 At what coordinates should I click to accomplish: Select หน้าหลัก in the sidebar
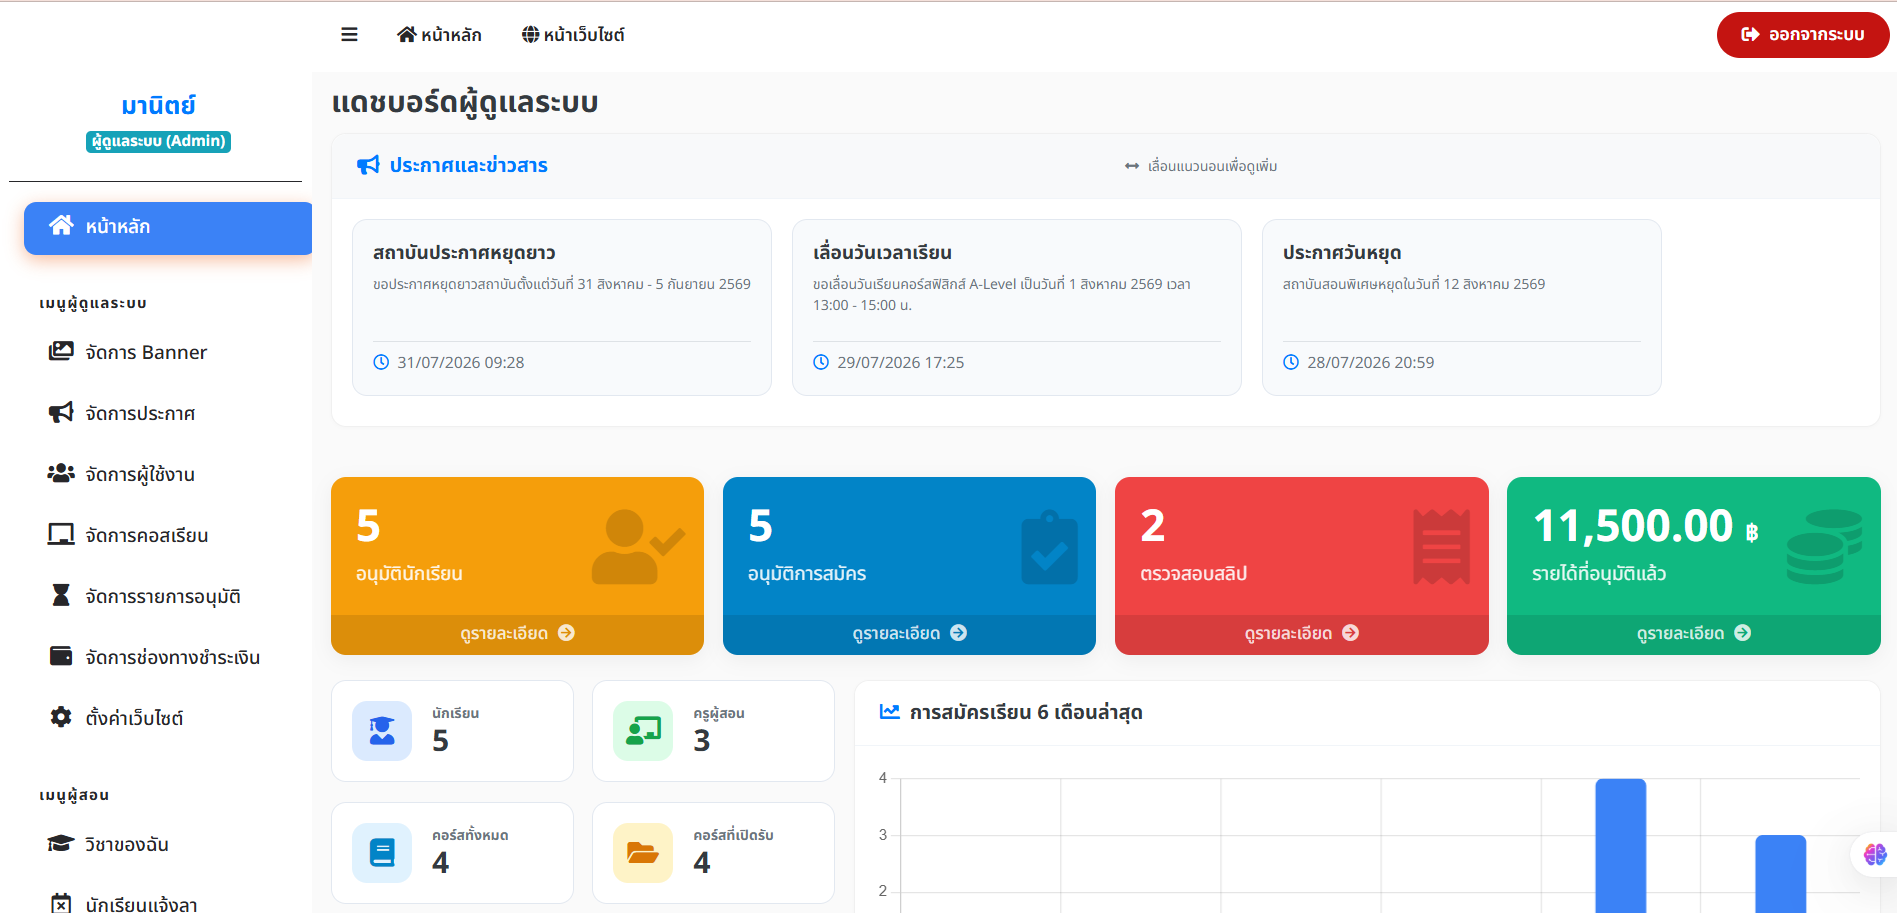click(x=168, y=228)
